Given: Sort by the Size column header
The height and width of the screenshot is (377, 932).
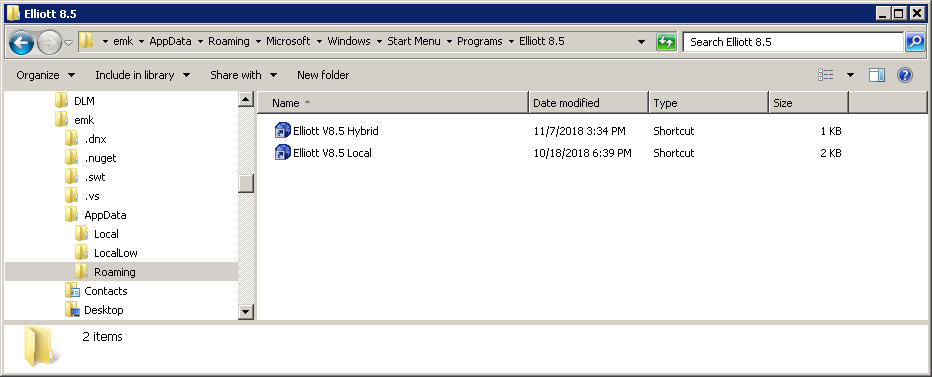Looking at the screenshot, I should [808, 103].
